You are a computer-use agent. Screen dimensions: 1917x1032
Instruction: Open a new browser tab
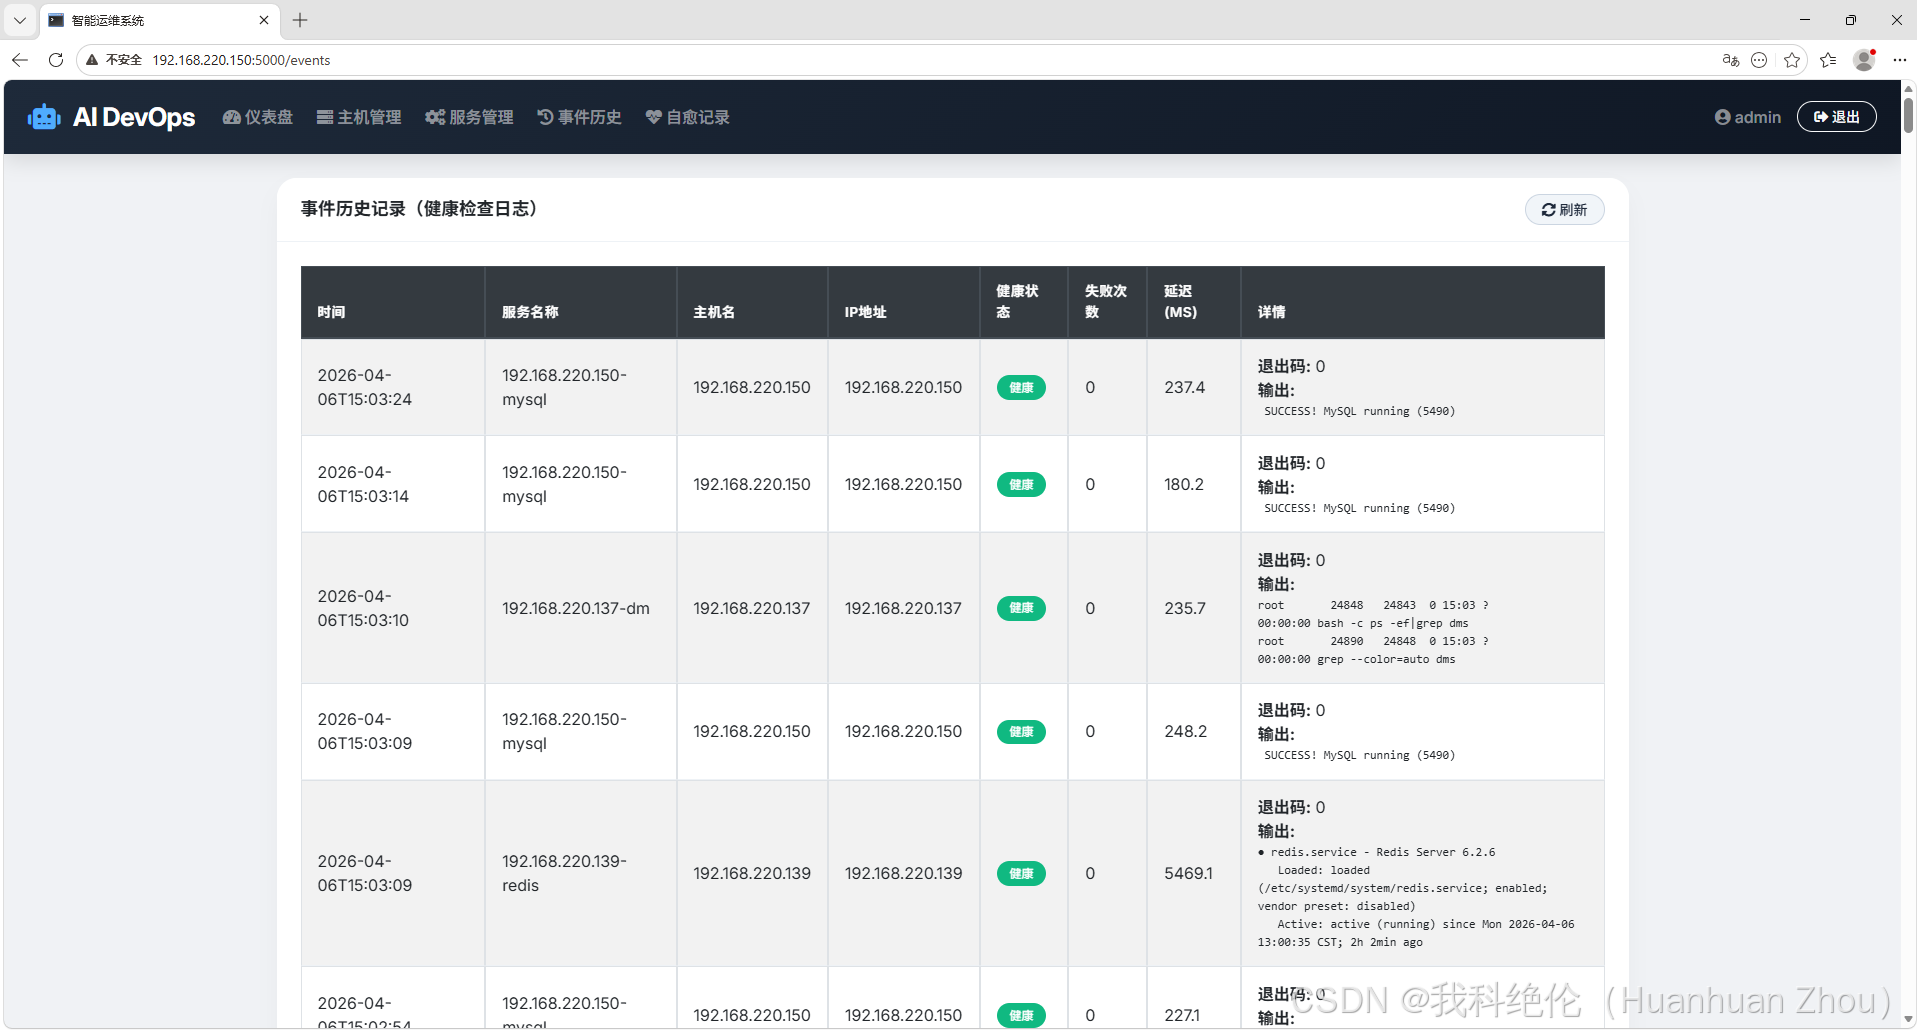click(300, 20)
